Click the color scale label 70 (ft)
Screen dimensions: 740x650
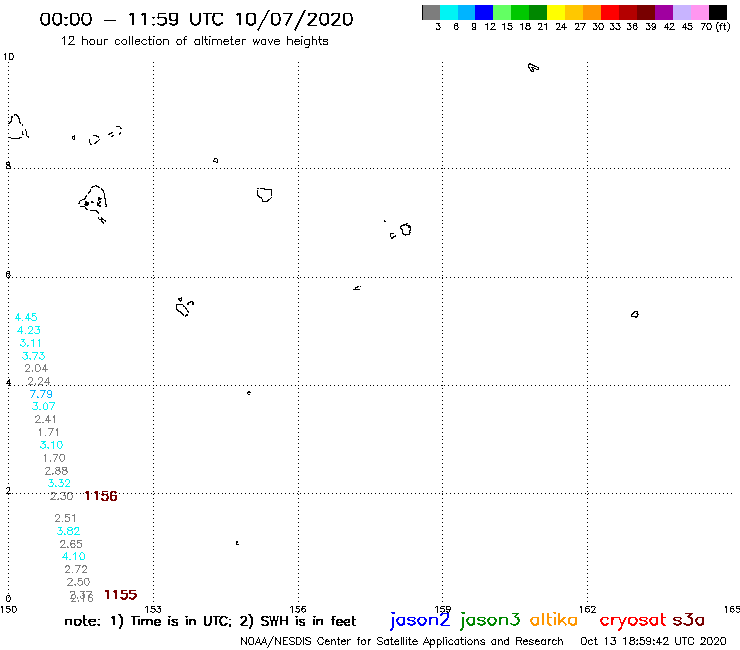click(715, 27)
